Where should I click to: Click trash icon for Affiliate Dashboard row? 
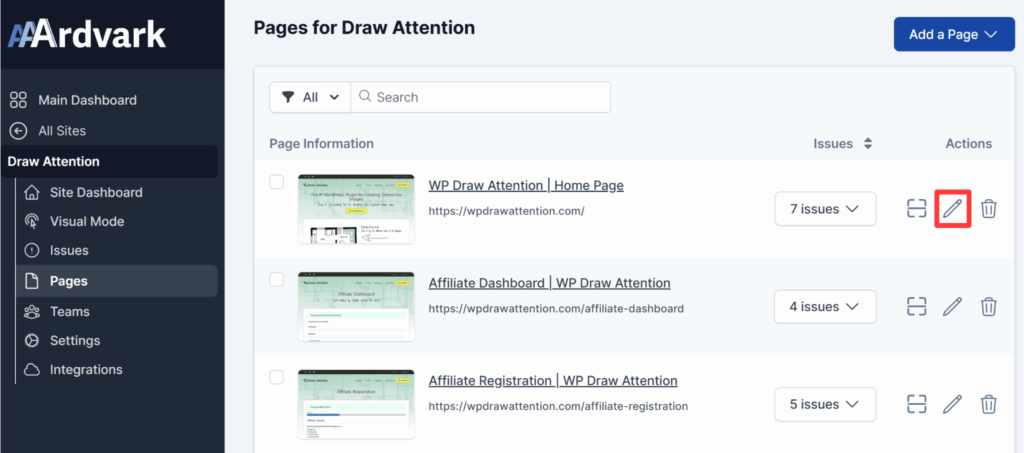[x=989, y=306]
